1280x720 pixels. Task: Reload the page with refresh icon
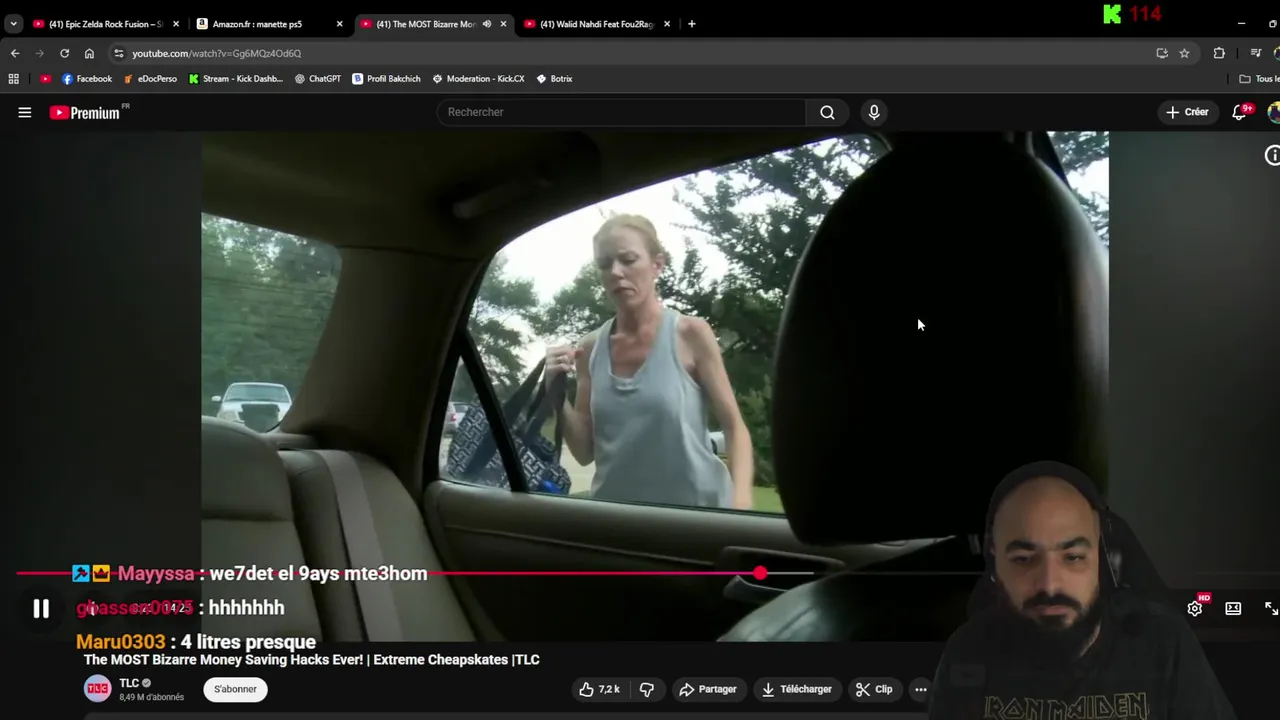click(64, 53)
